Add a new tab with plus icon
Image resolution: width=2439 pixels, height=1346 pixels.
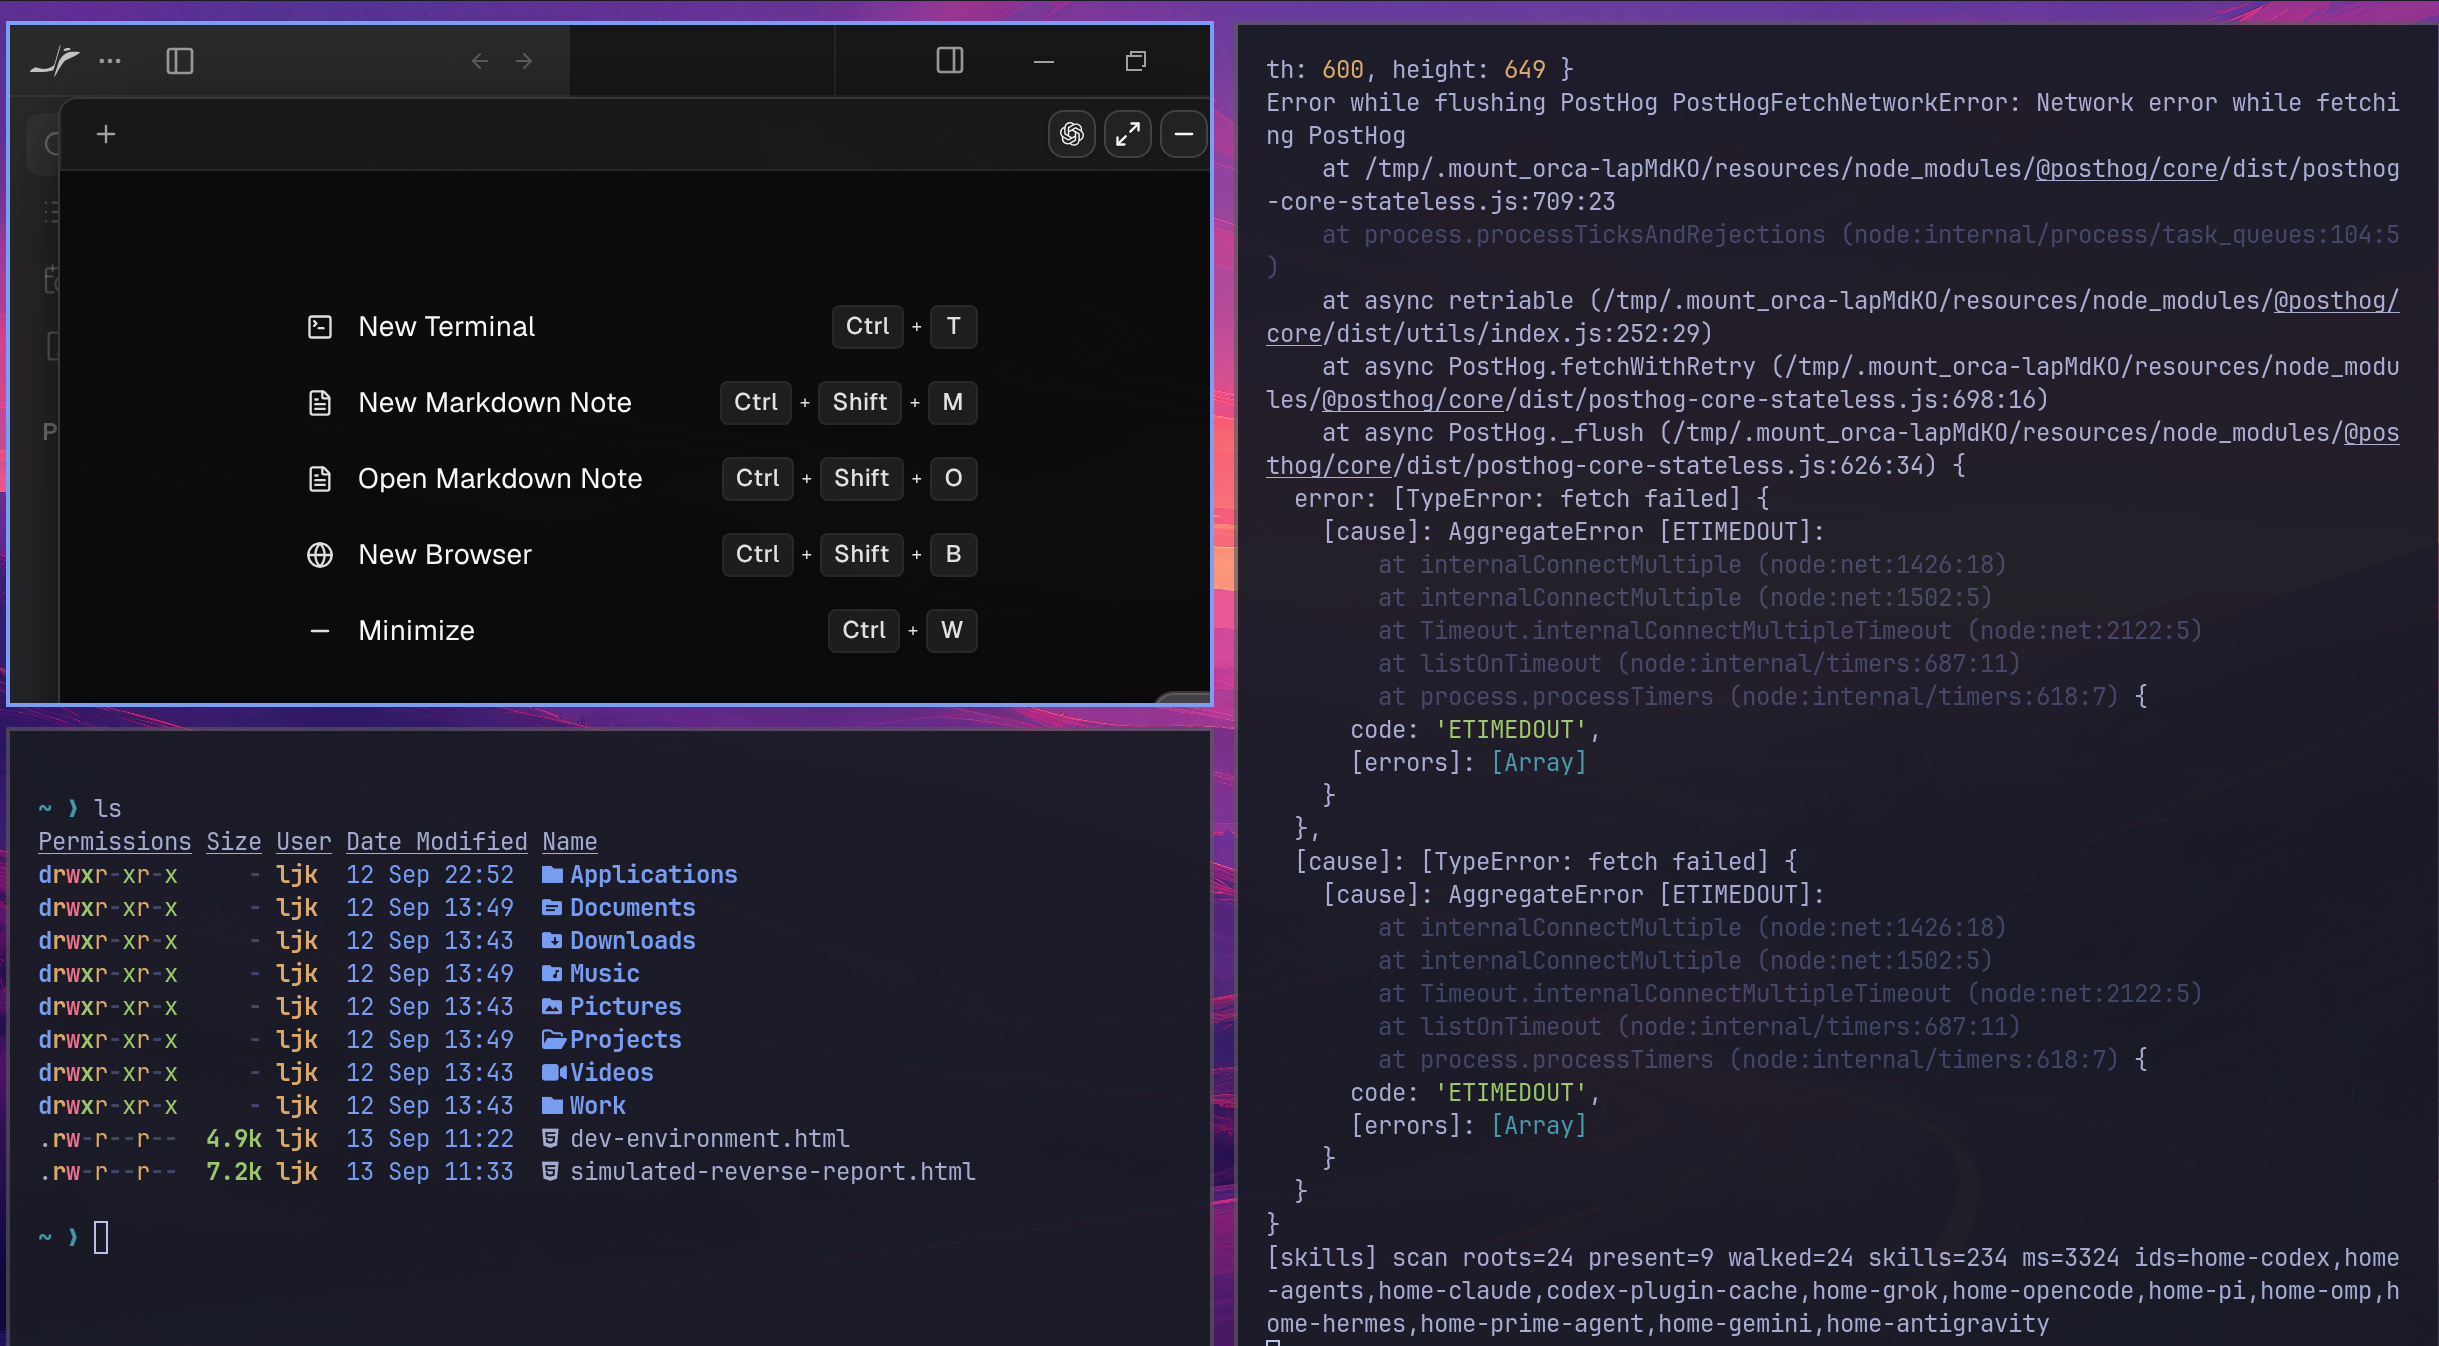coord(106,134)
